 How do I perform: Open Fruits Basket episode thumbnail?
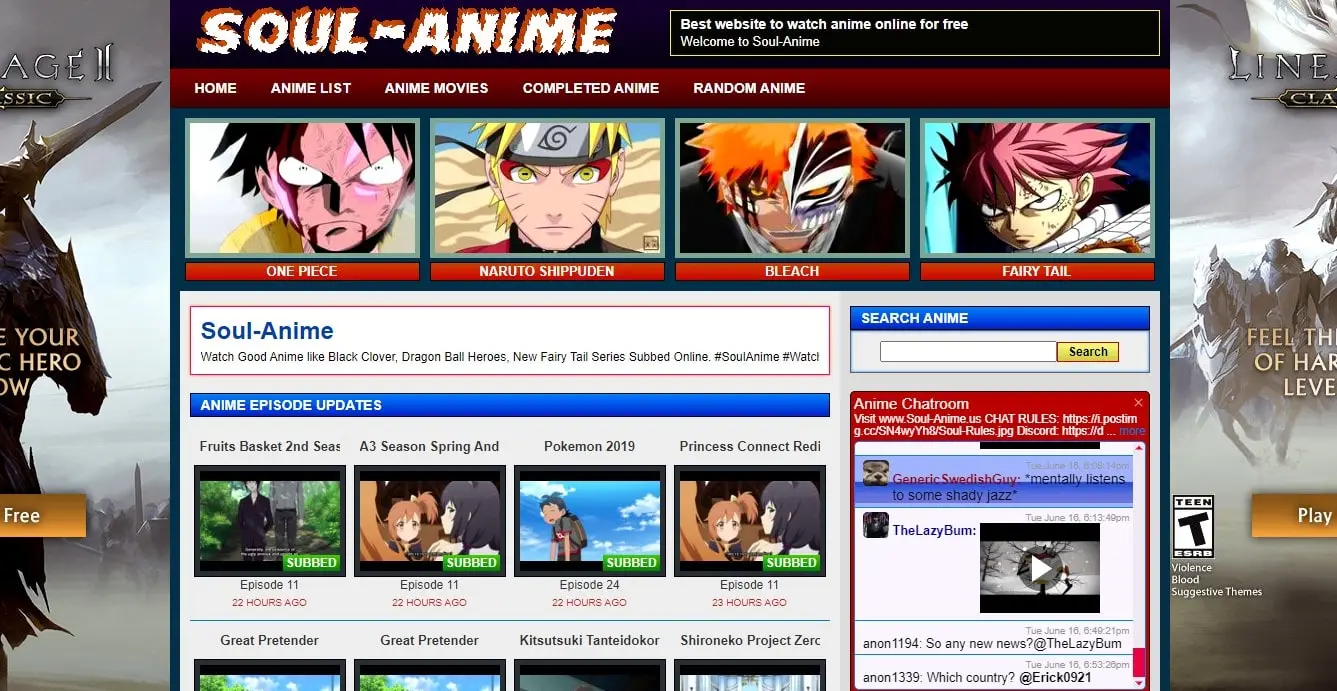point(270,521)
